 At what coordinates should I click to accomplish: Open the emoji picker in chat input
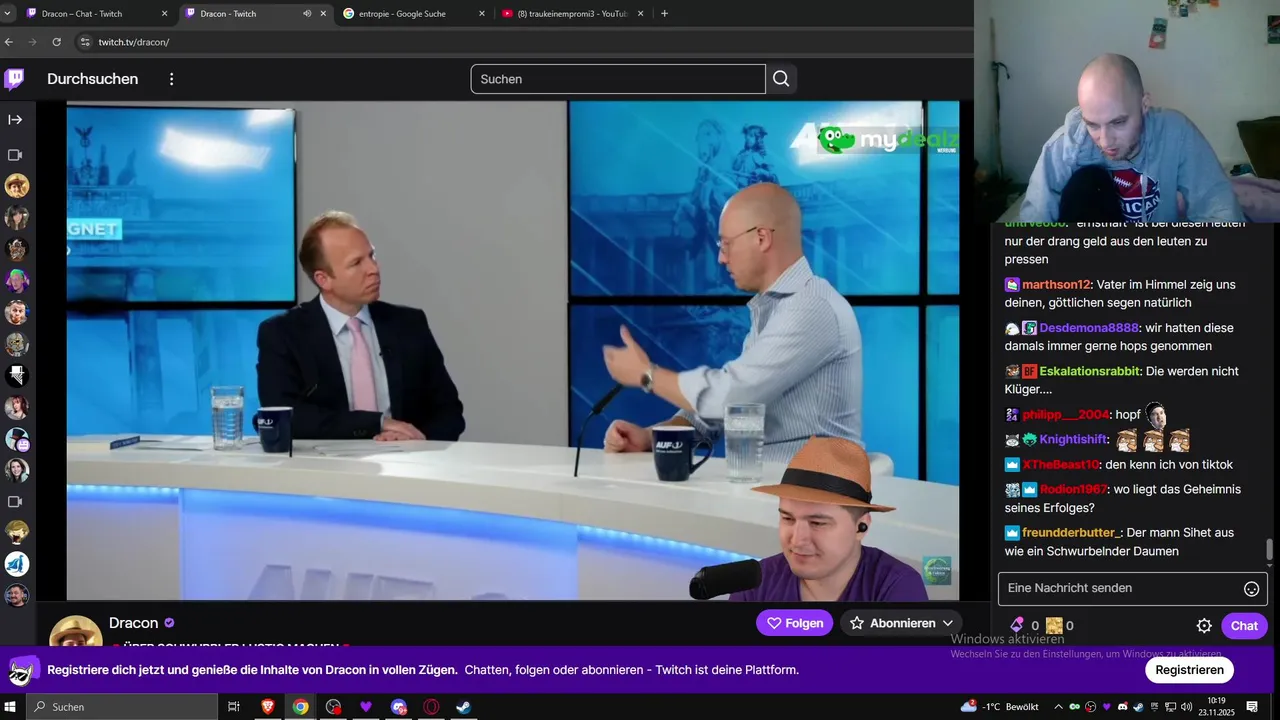[x=1251, y=589]
